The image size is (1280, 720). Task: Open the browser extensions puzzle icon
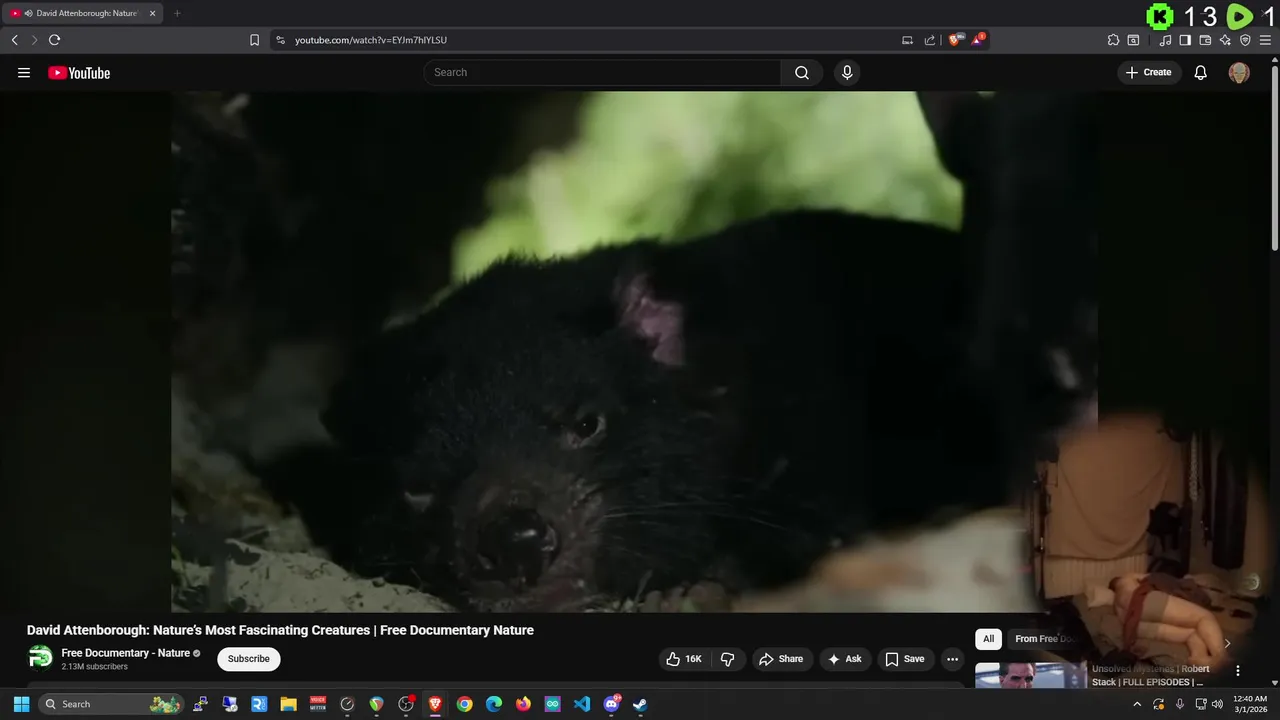(x=1113, y=40)
